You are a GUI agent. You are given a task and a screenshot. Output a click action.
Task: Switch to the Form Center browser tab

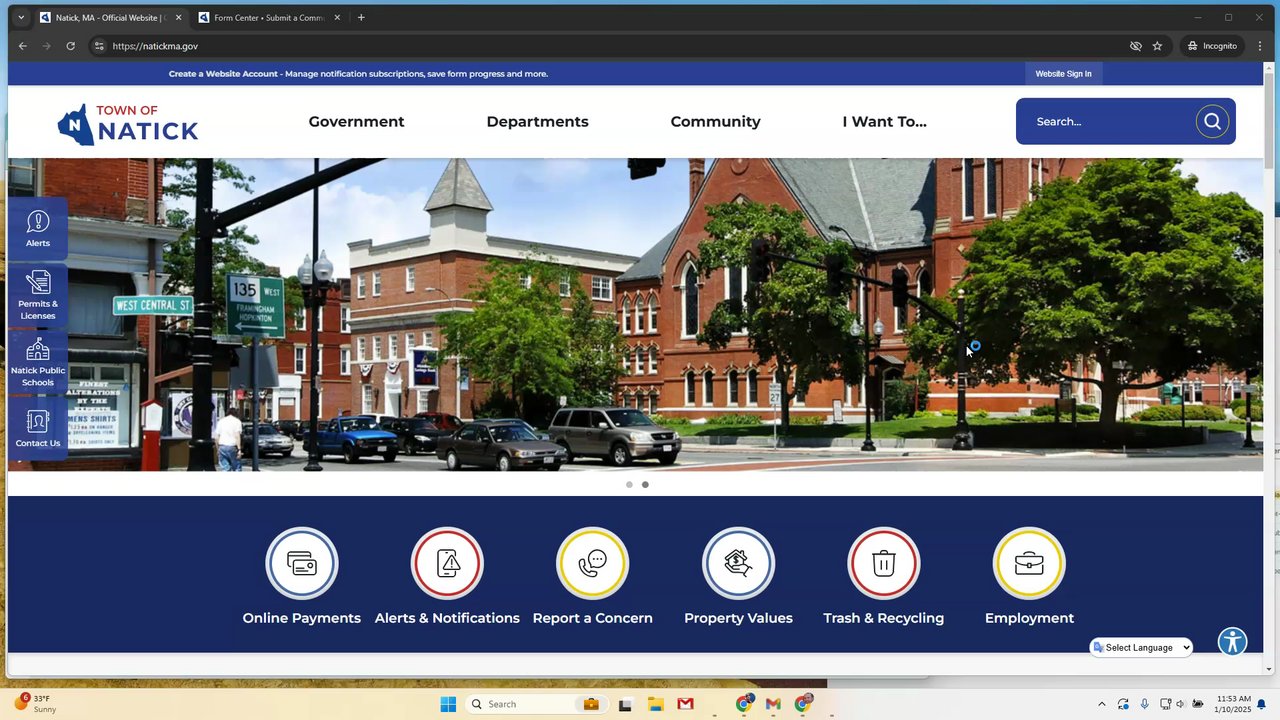click(x=269, y=17)
